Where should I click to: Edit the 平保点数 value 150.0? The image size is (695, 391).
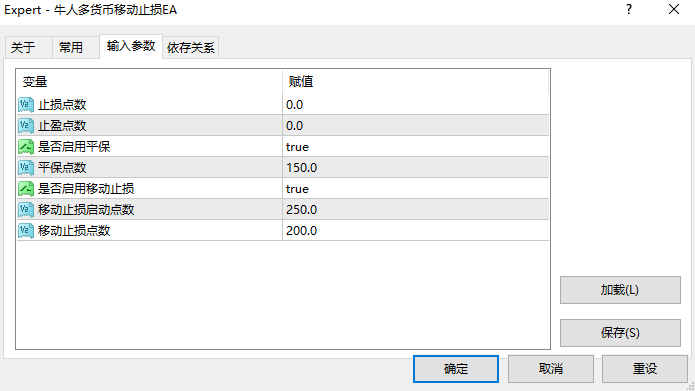[x=415, y=168]
